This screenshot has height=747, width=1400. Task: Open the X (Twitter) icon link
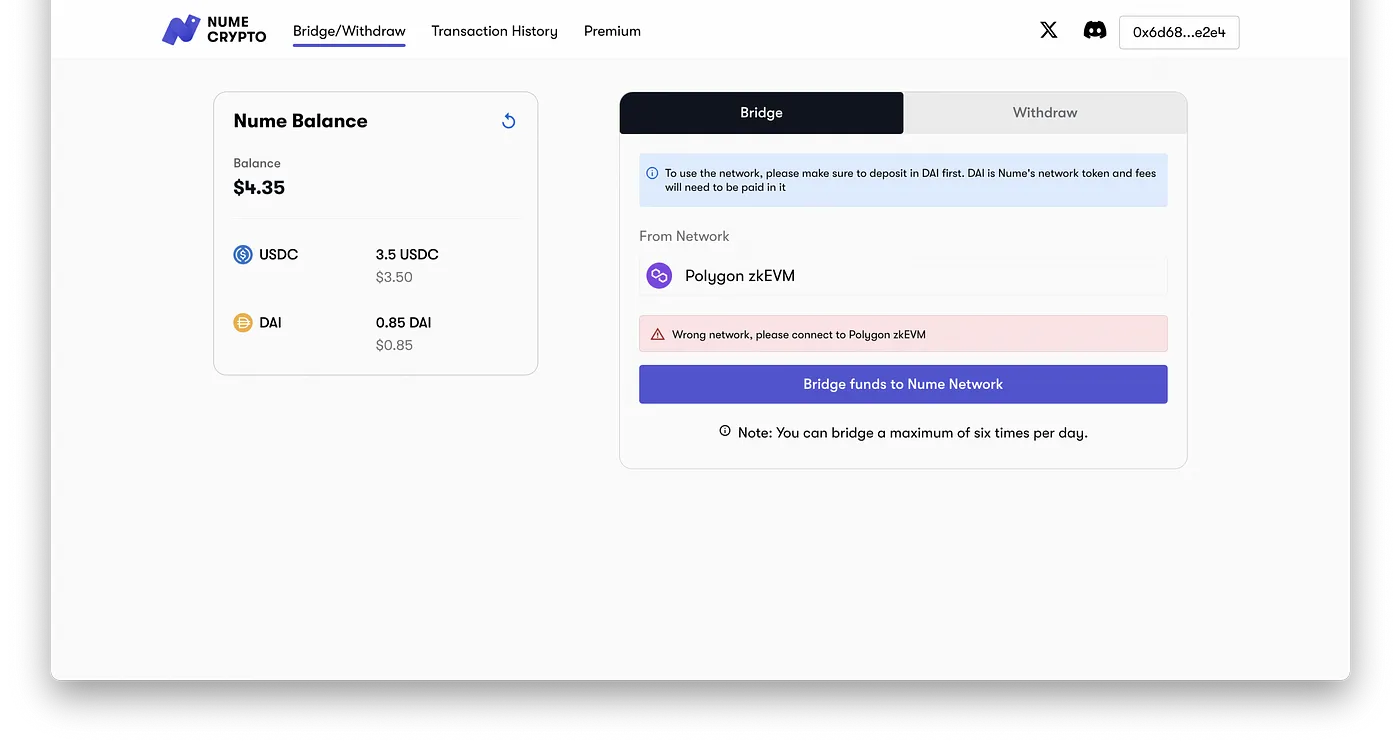pyautogui.click(x=1048, y=30)
